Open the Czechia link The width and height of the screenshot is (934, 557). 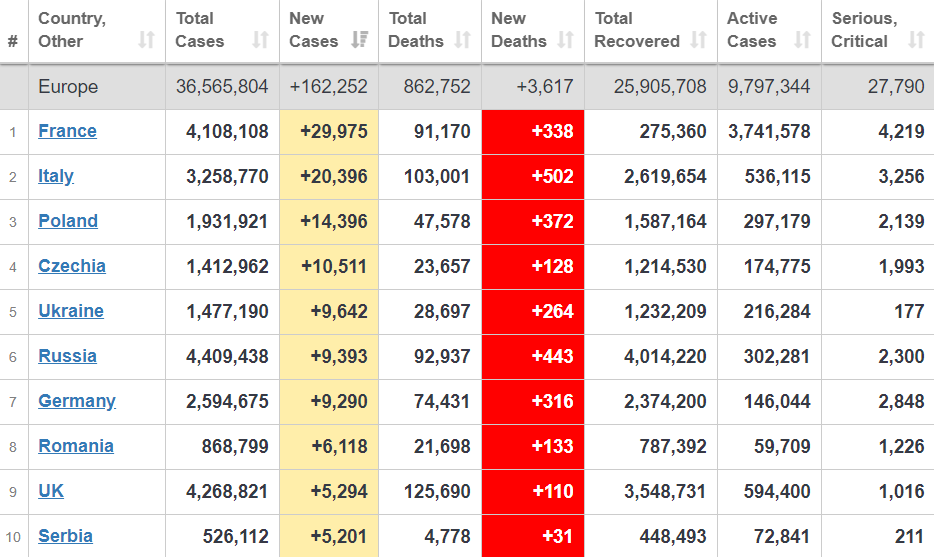pos(72,266)
